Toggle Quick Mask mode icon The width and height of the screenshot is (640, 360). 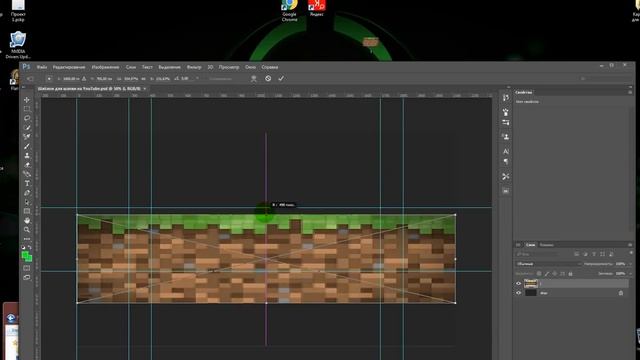tap(27, 268)
